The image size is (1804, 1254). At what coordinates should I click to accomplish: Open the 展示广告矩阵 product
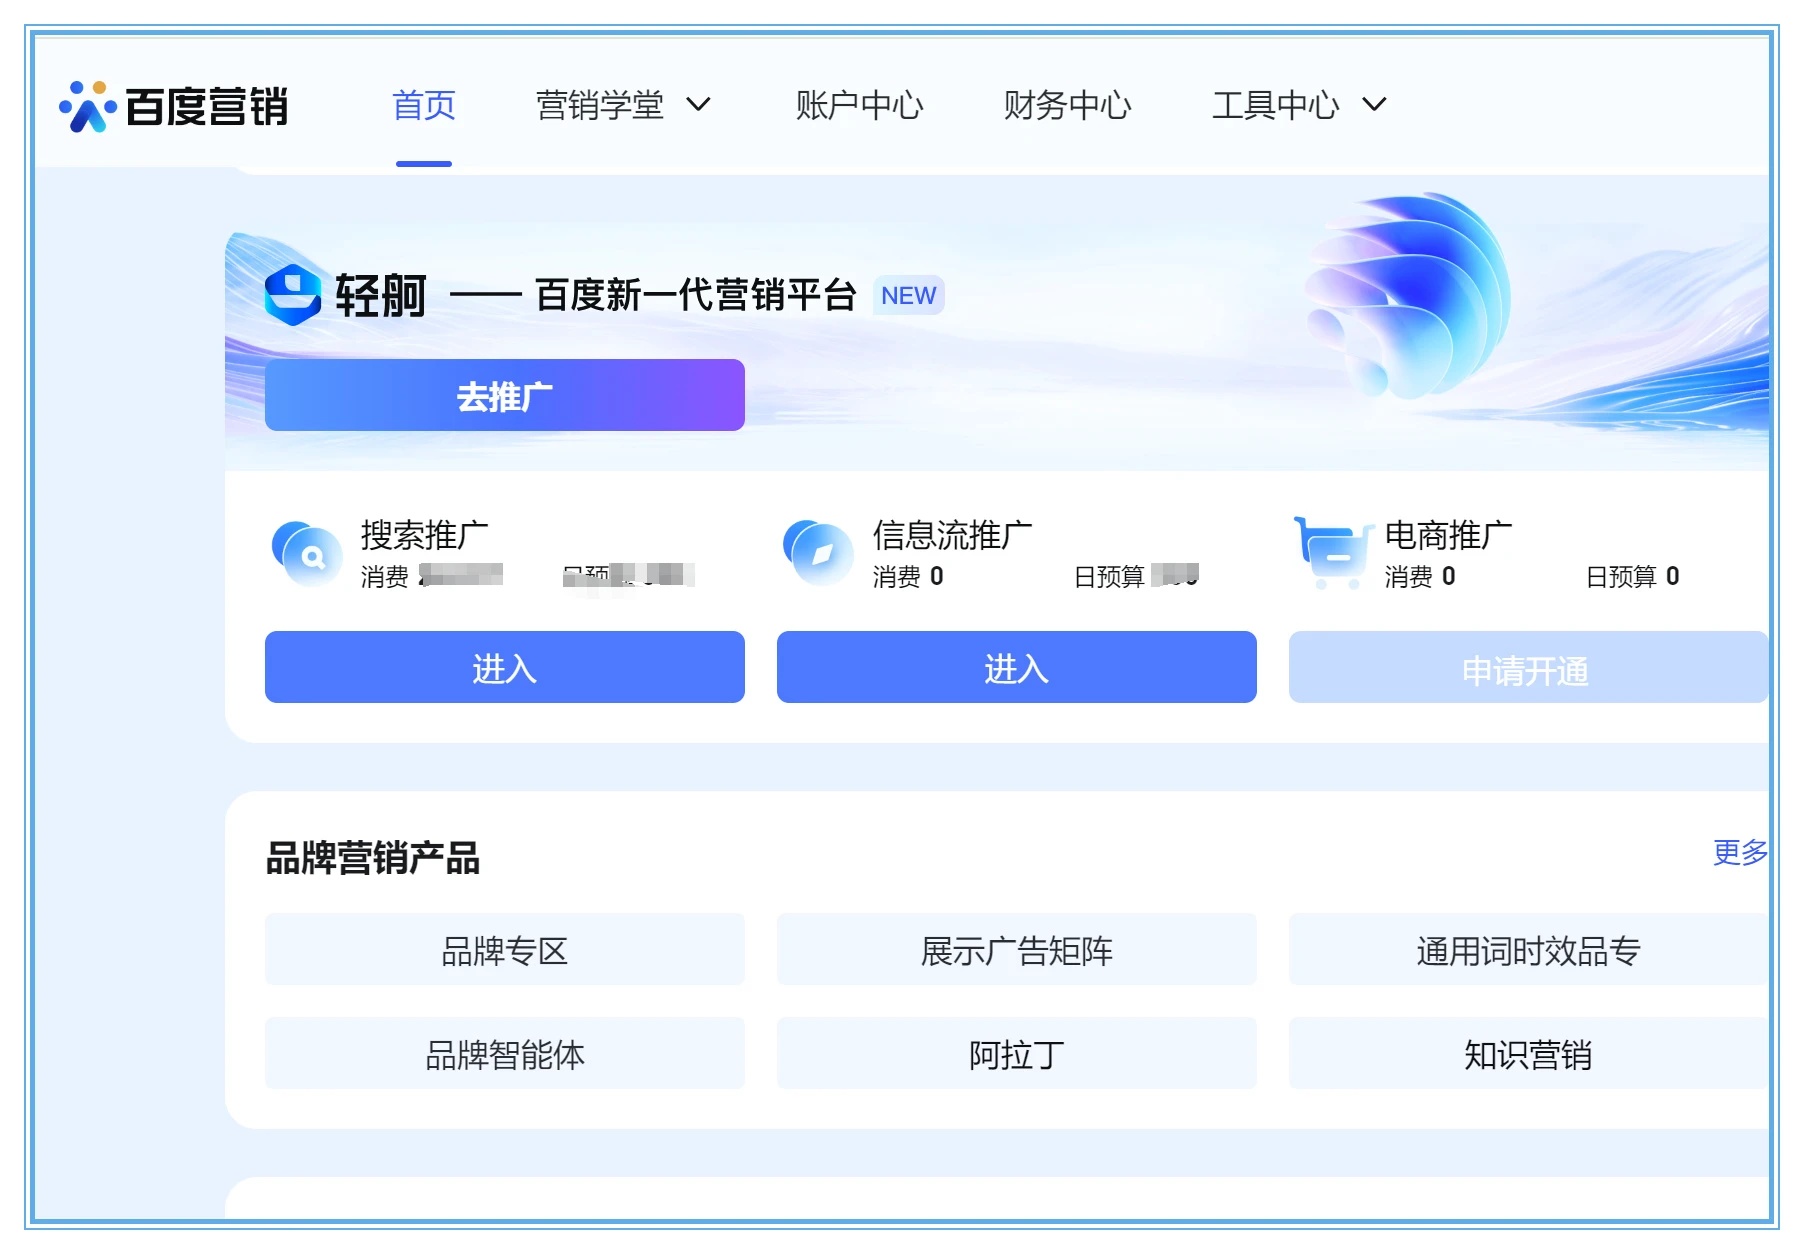(1017, 949)
